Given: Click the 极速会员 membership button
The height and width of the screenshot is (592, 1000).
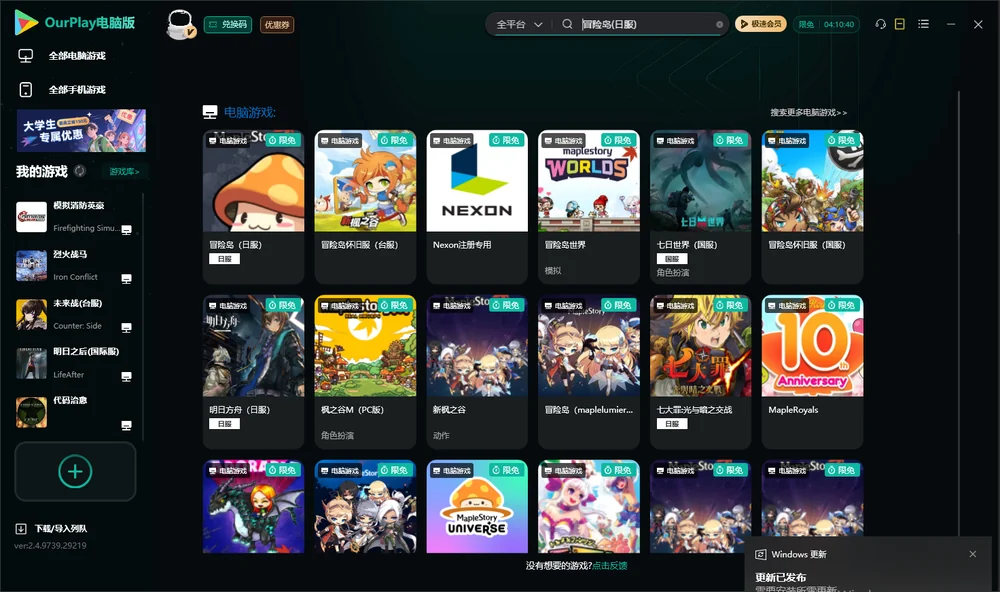Looking at the screenshot, I should (761, 24).
